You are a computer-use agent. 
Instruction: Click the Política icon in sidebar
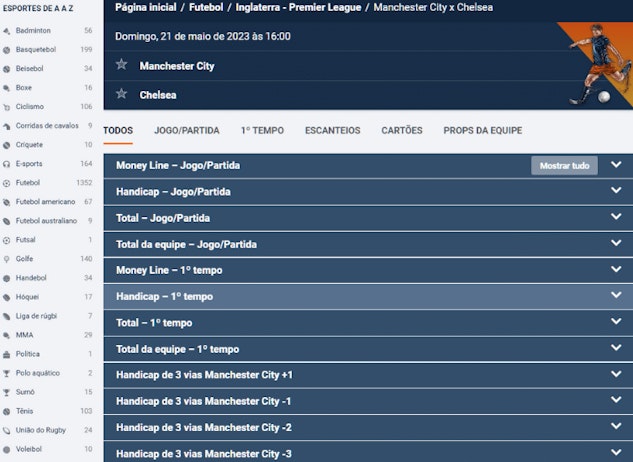(x=7, y=354)
